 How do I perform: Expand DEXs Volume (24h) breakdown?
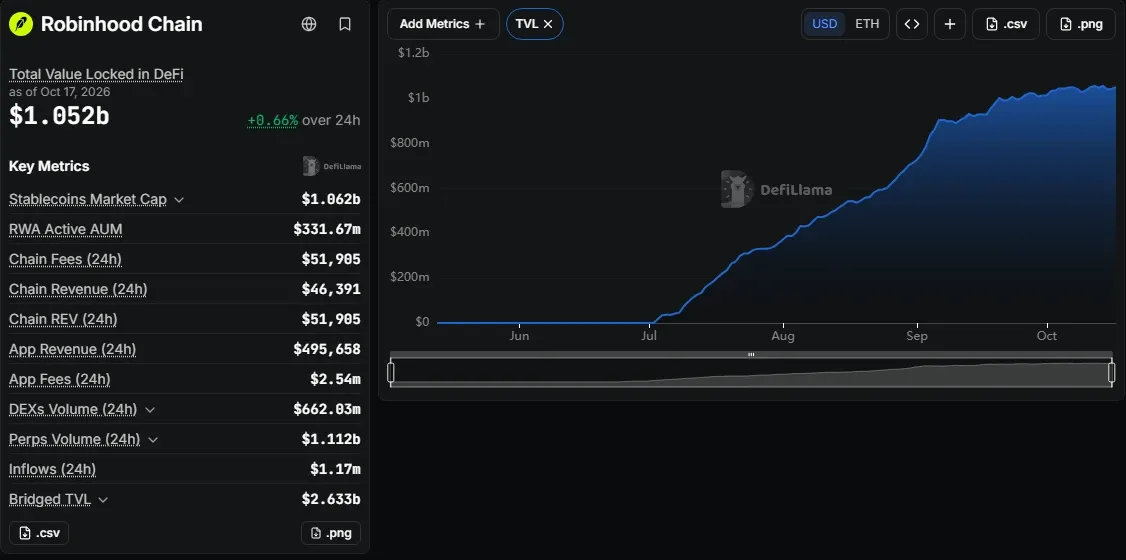tap(149, 409)
